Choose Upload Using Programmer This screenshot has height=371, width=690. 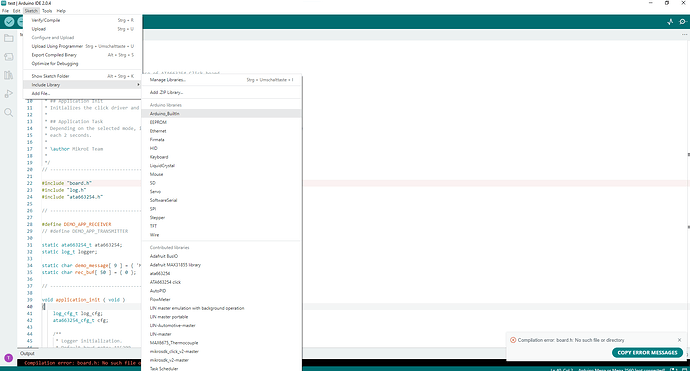pos(82,46)
